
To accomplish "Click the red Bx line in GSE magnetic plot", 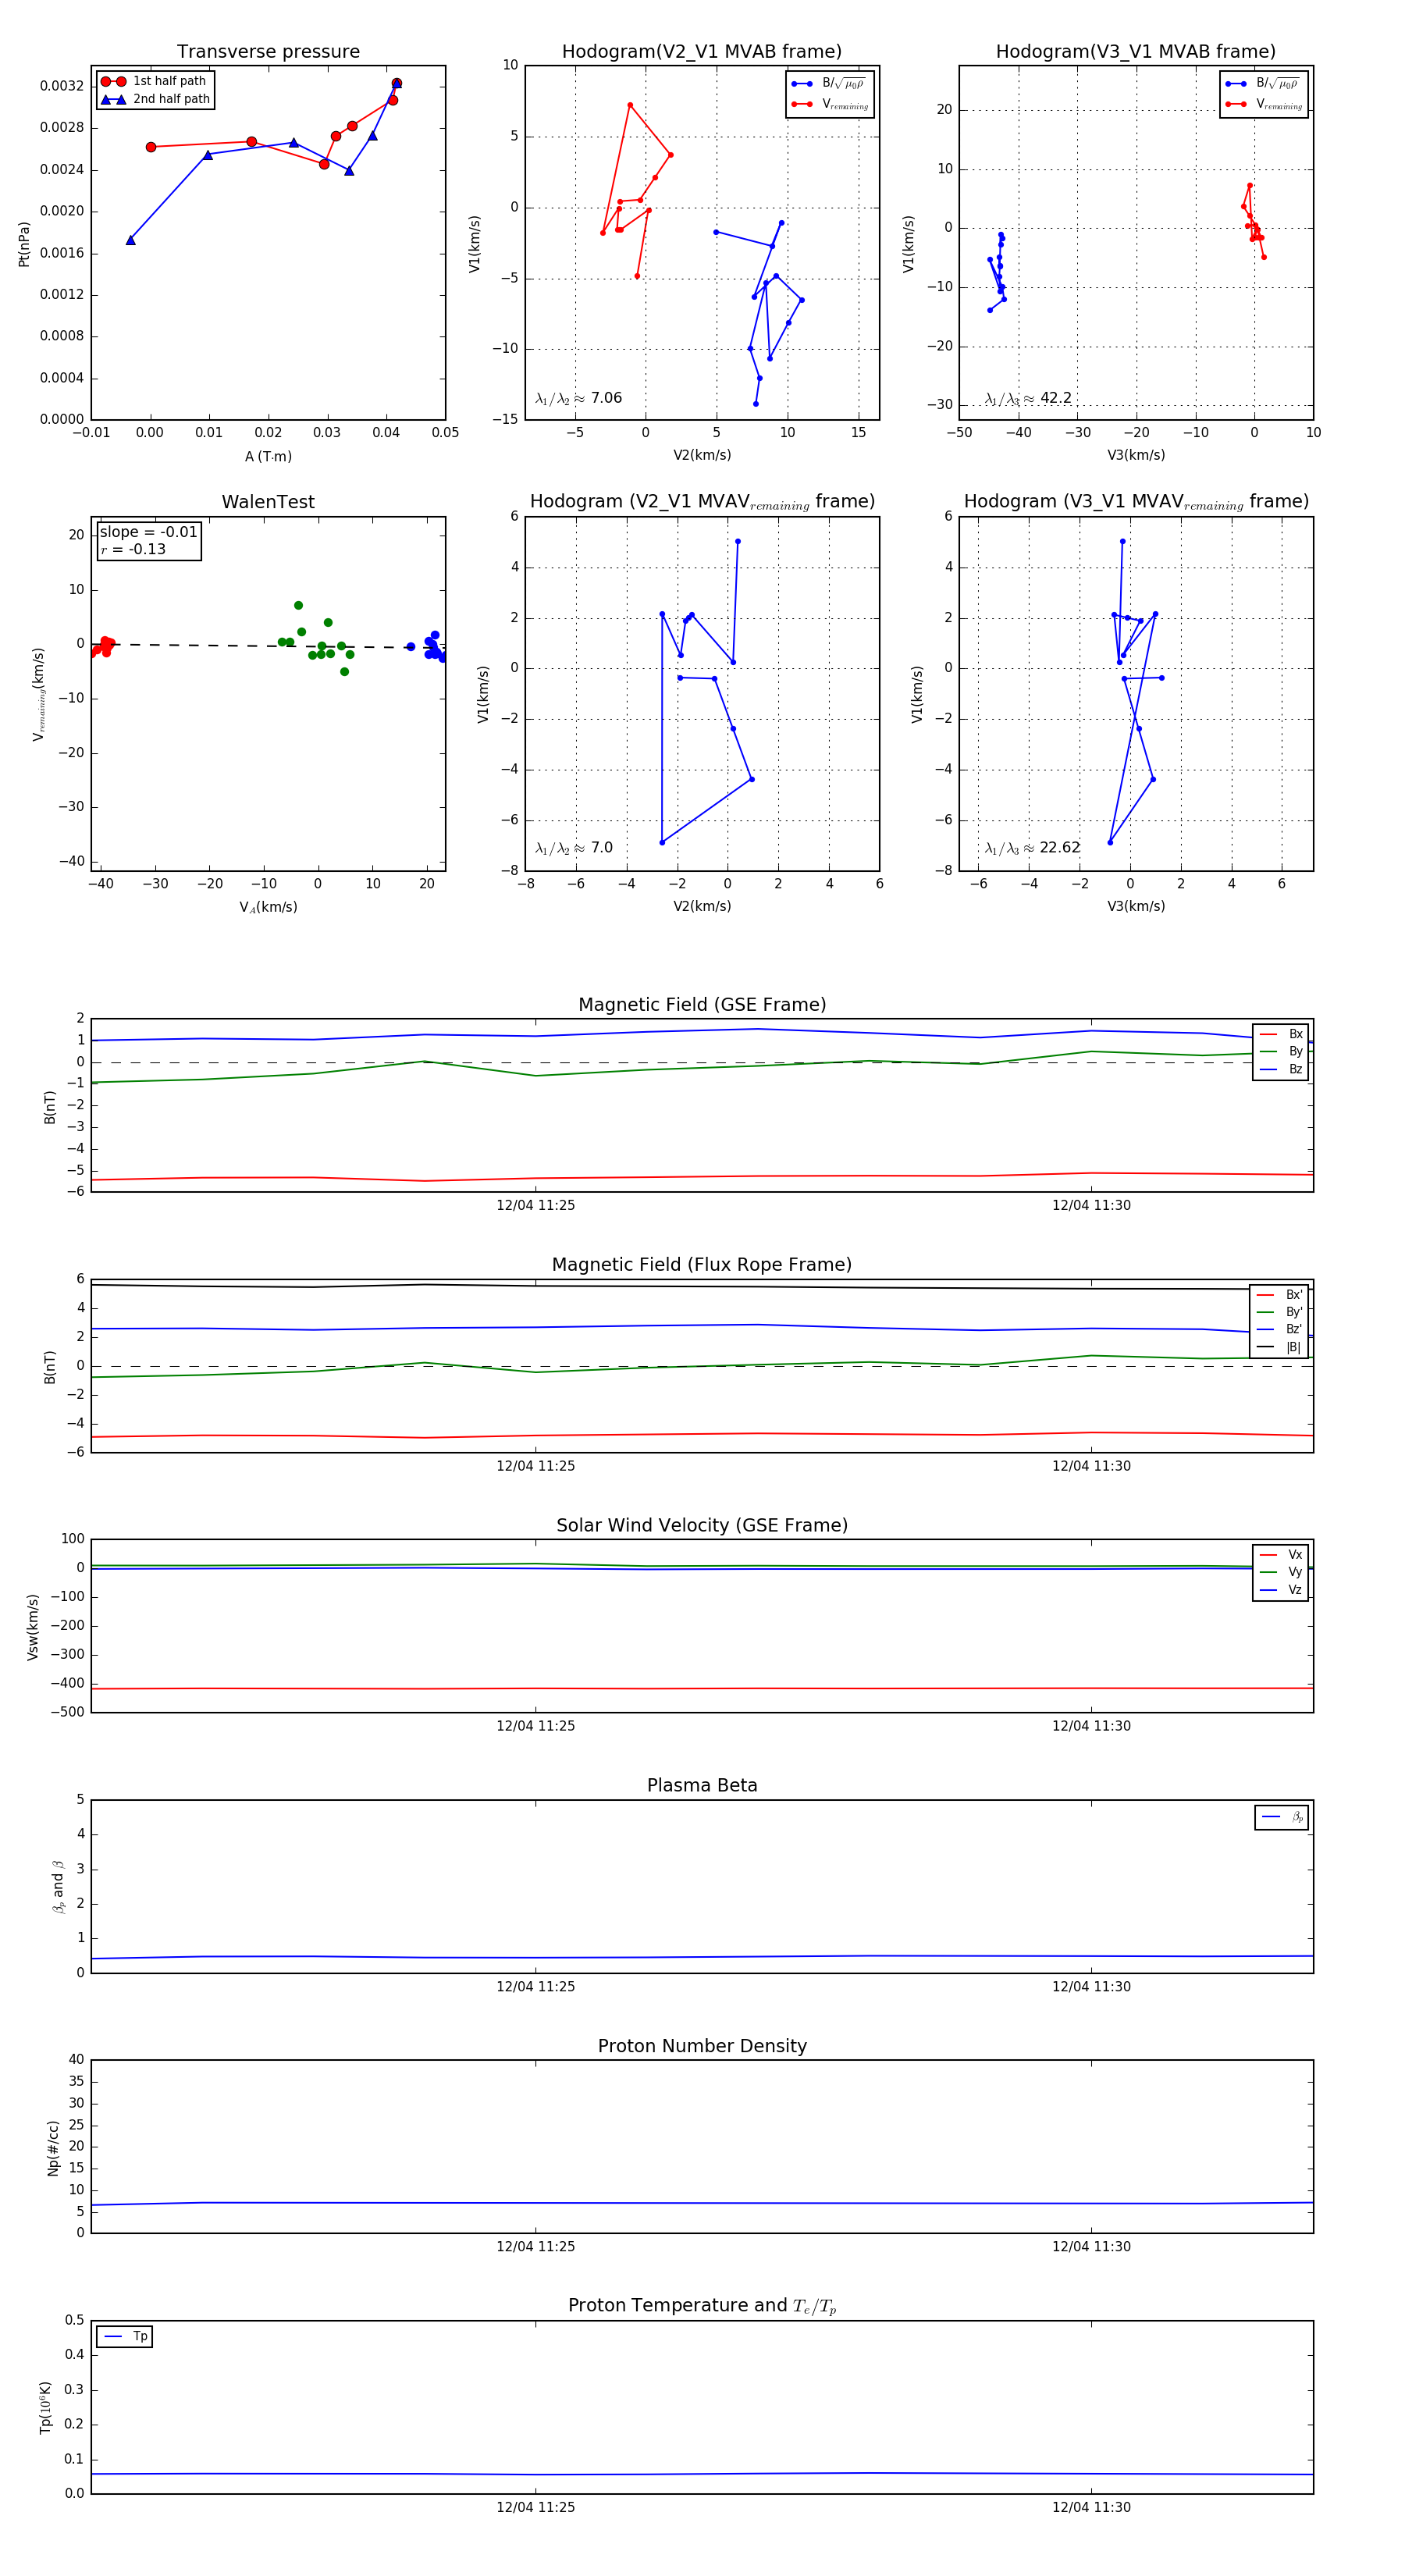I will (702, 1176).
